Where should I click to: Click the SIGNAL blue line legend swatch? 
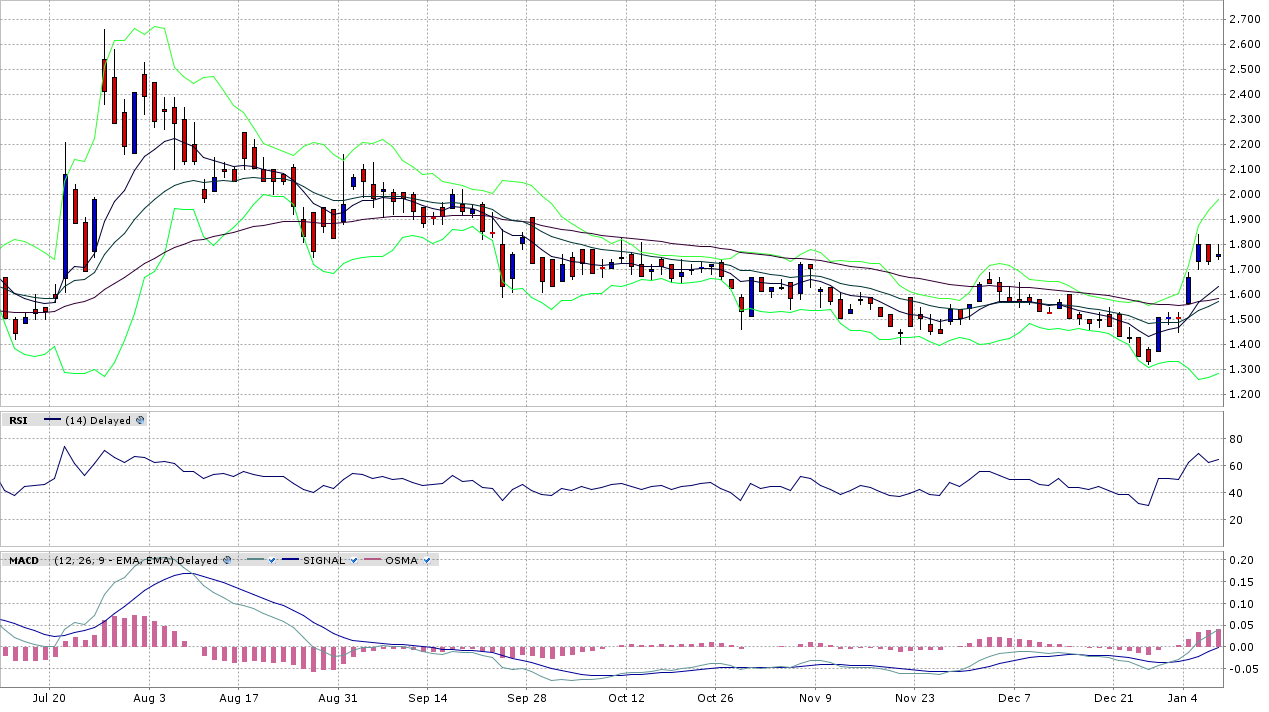pyautogui.click(x=290, y=560)
